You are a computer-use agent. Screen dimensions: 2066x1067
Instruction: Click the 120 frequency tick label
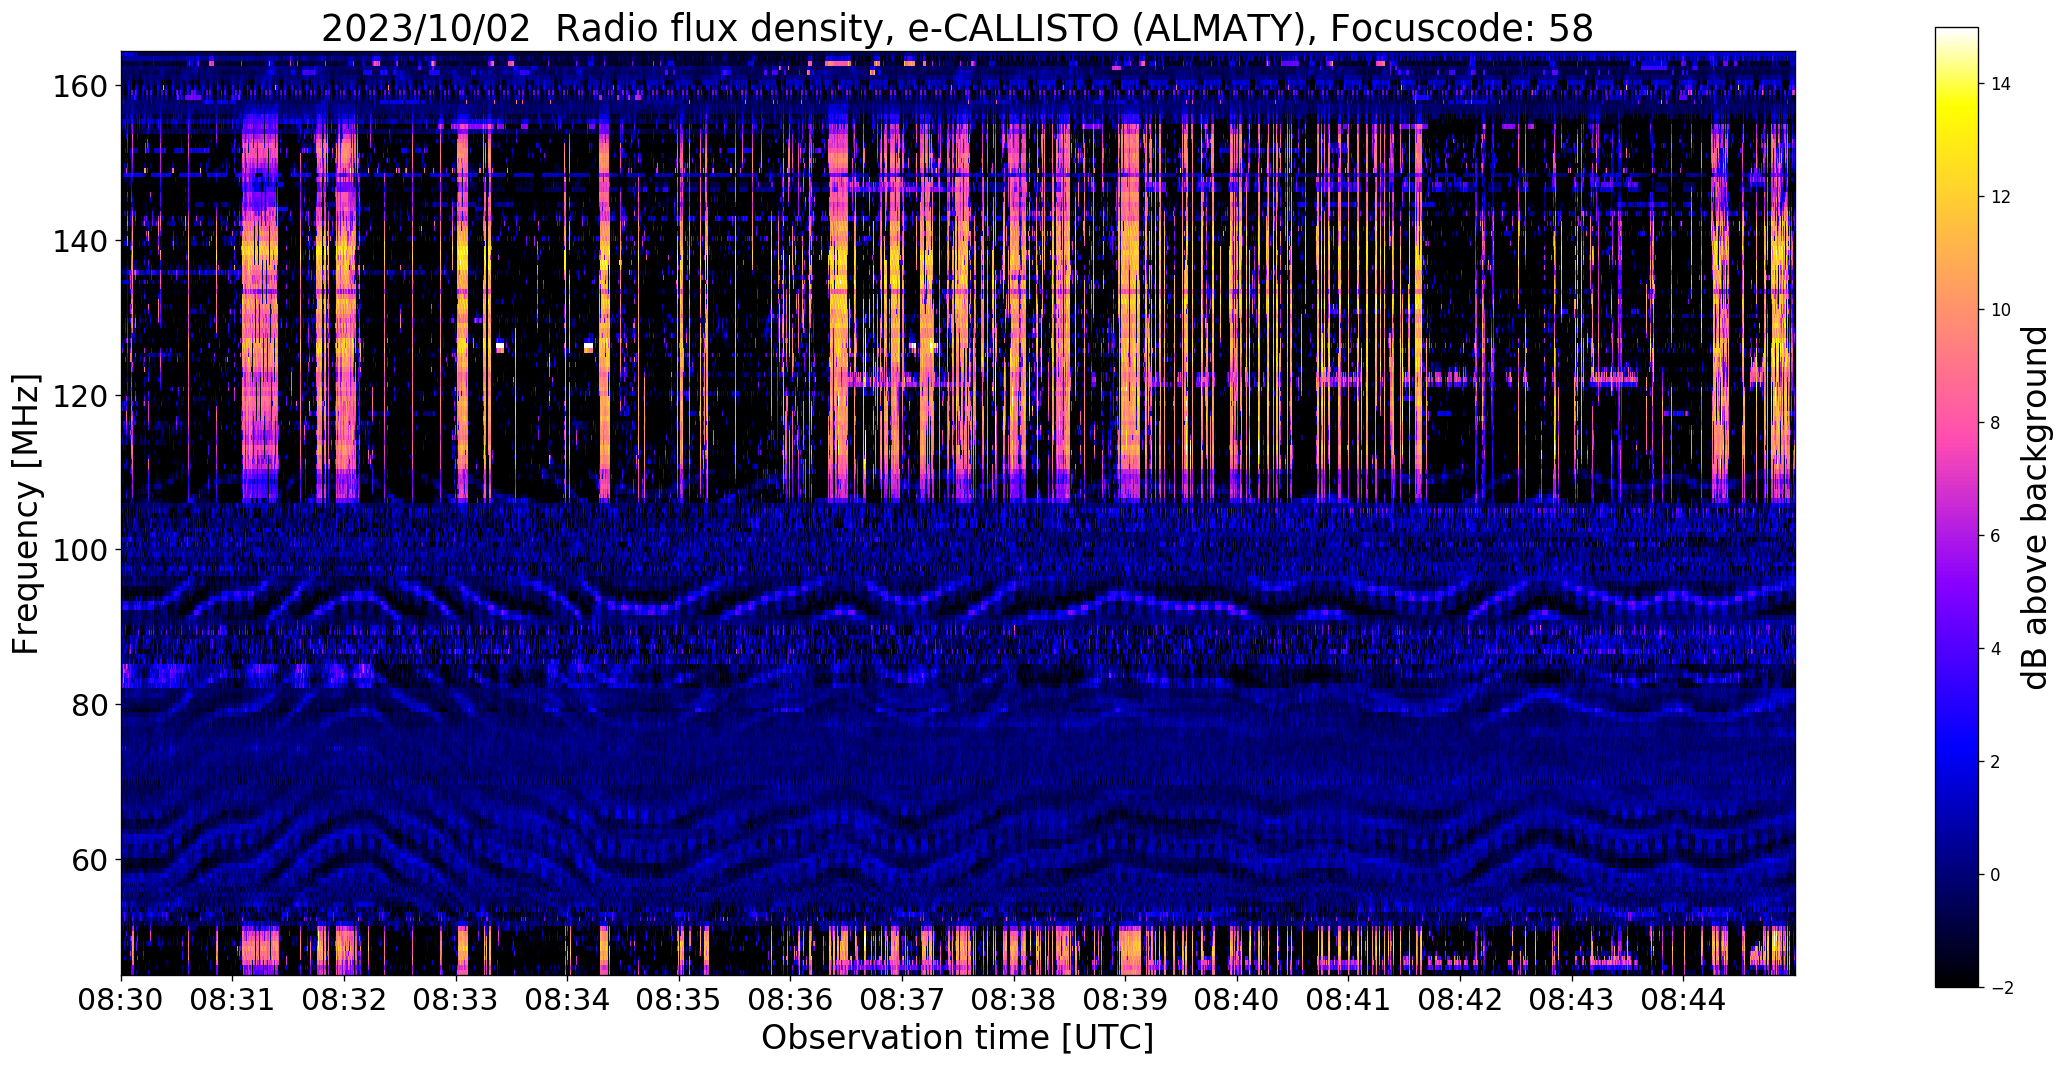point(79,396)
